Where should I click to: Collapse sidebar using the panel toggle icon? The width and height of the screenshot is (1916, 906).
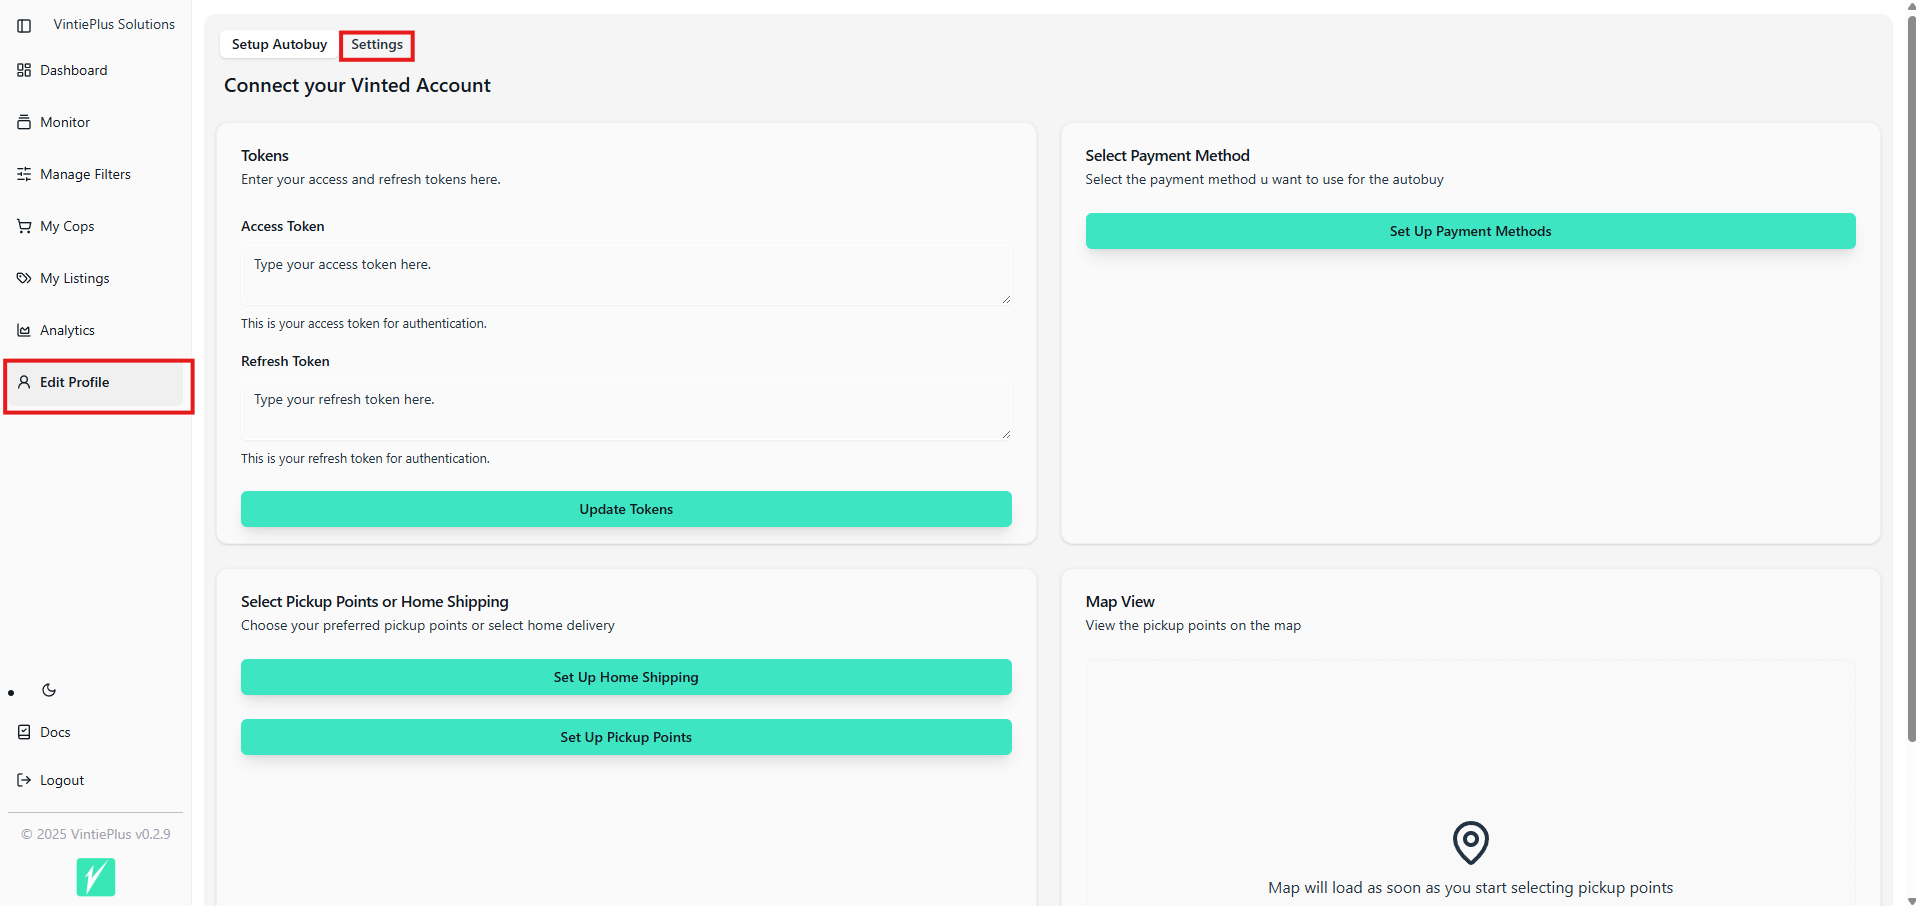point(24,25)
